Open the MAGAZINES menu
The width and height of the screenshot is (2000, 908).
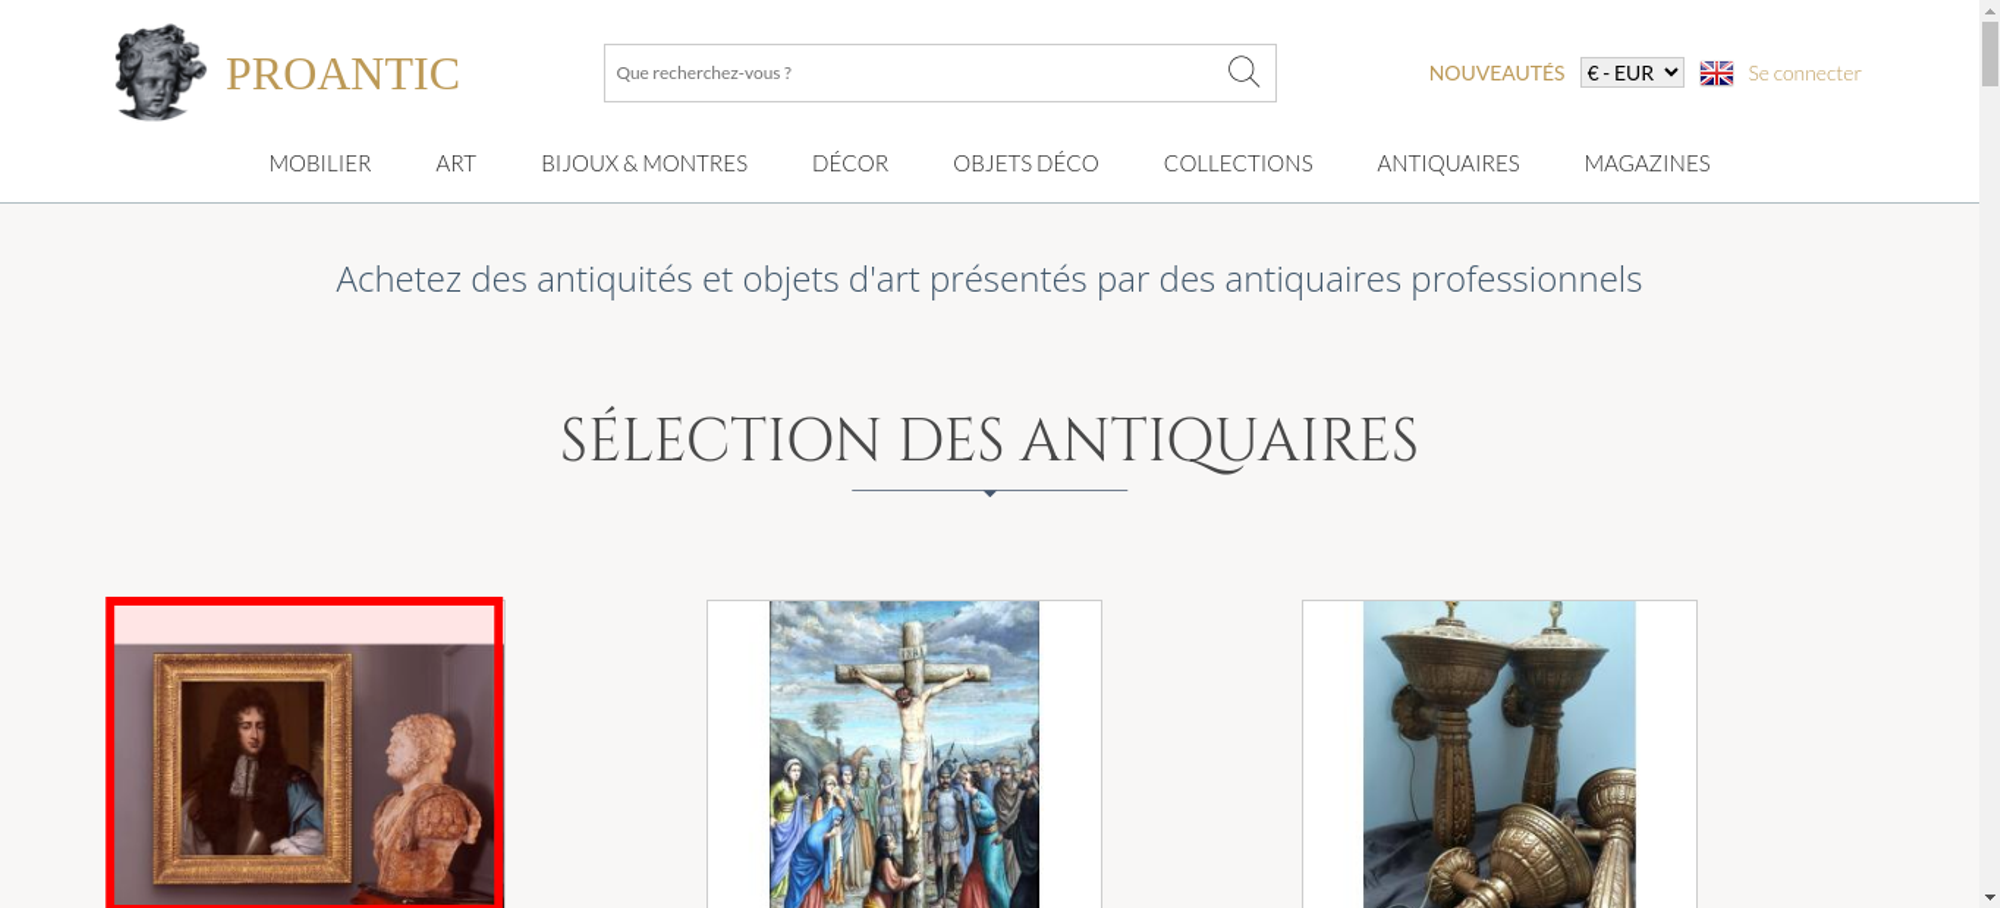click(x=1647, y=163)
